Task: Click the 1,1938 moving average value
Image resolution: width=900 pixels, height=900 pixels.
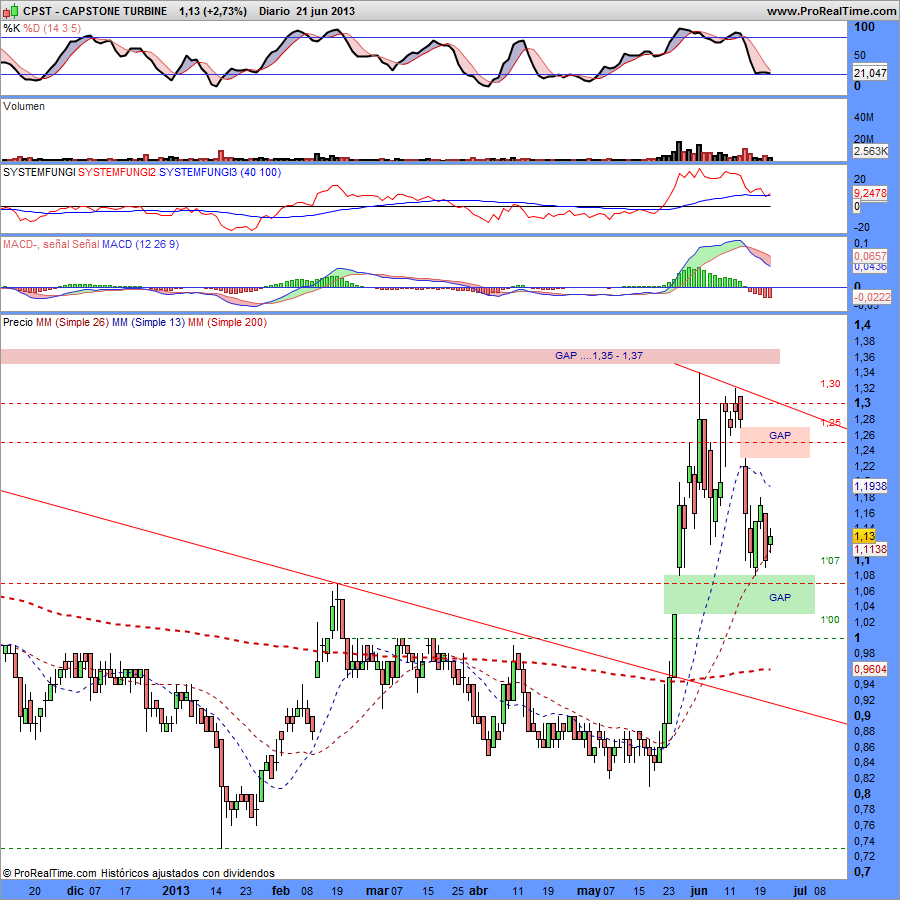Action: [x=870, y=486]
